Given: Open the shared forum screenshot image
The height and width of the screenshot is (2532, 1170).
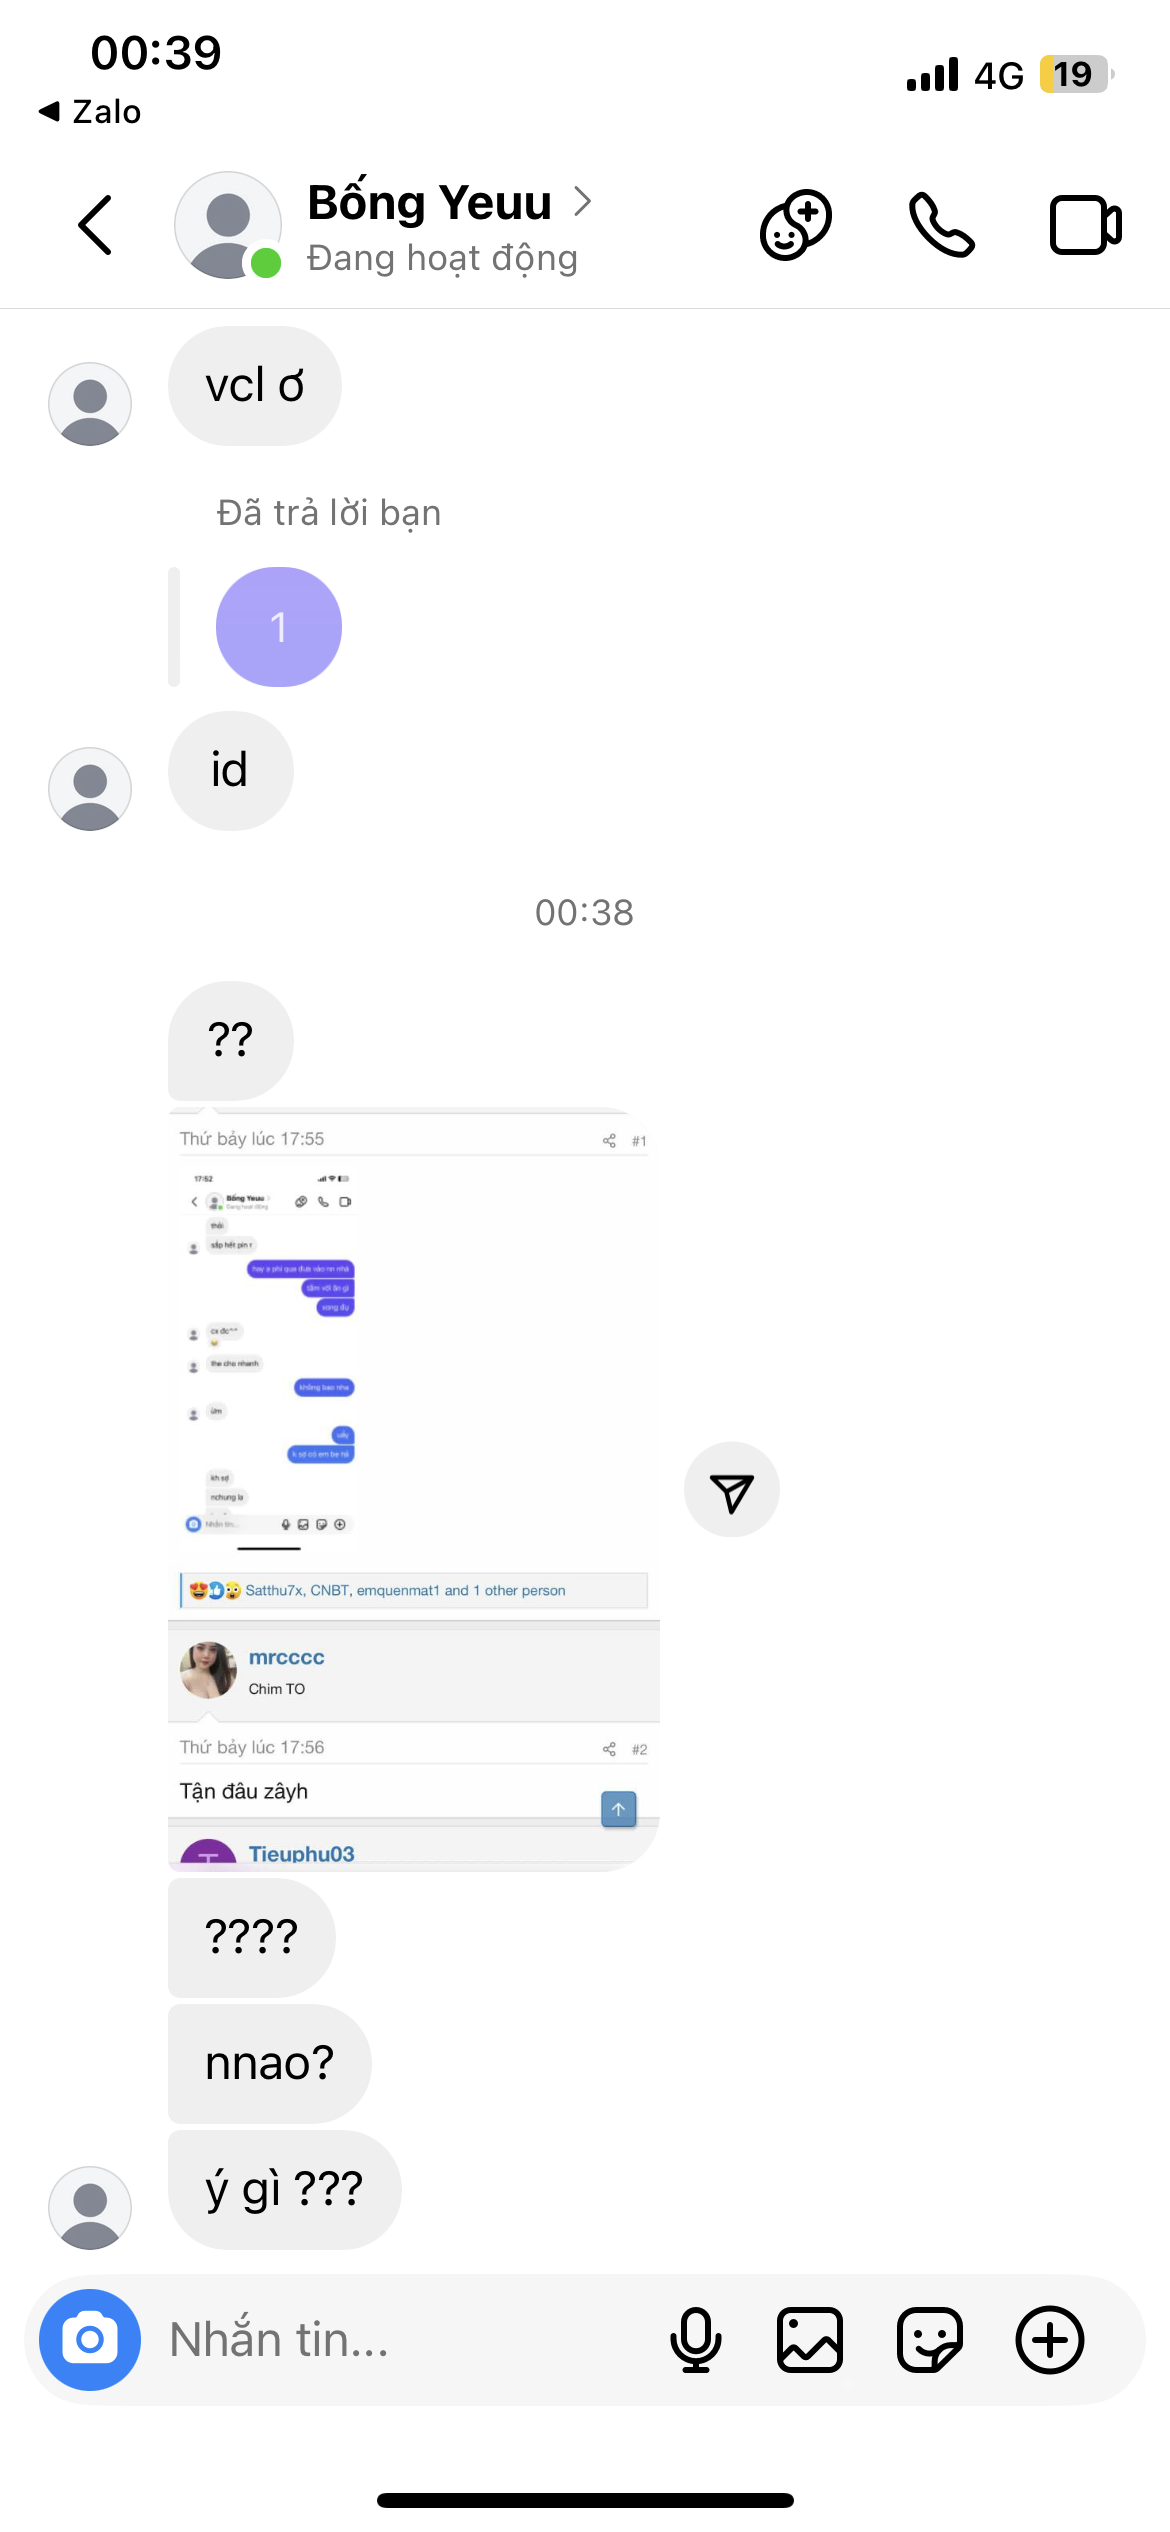Looking at the screenshot, I should 414,1489.
